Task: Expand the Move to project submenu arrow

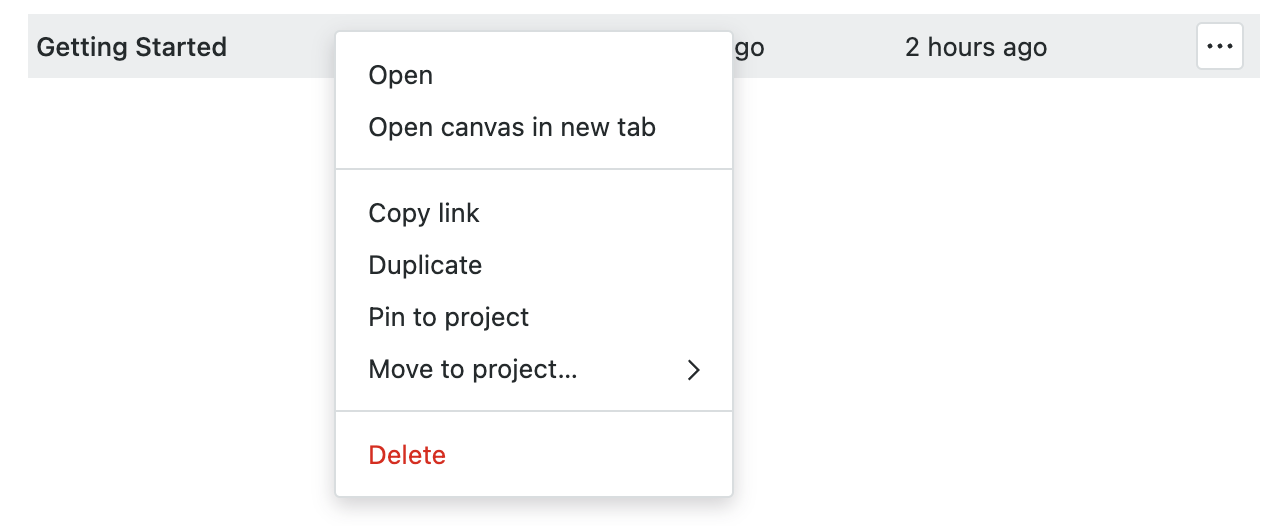Action: [694, 370]
